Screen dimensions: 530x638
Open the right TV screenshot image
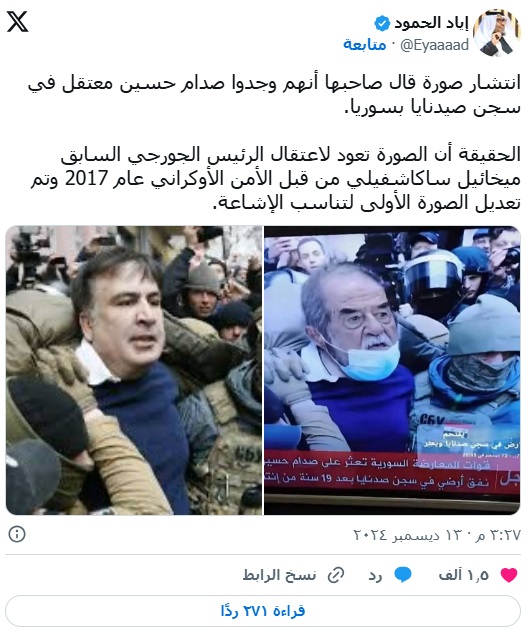[x=392, y=370]
